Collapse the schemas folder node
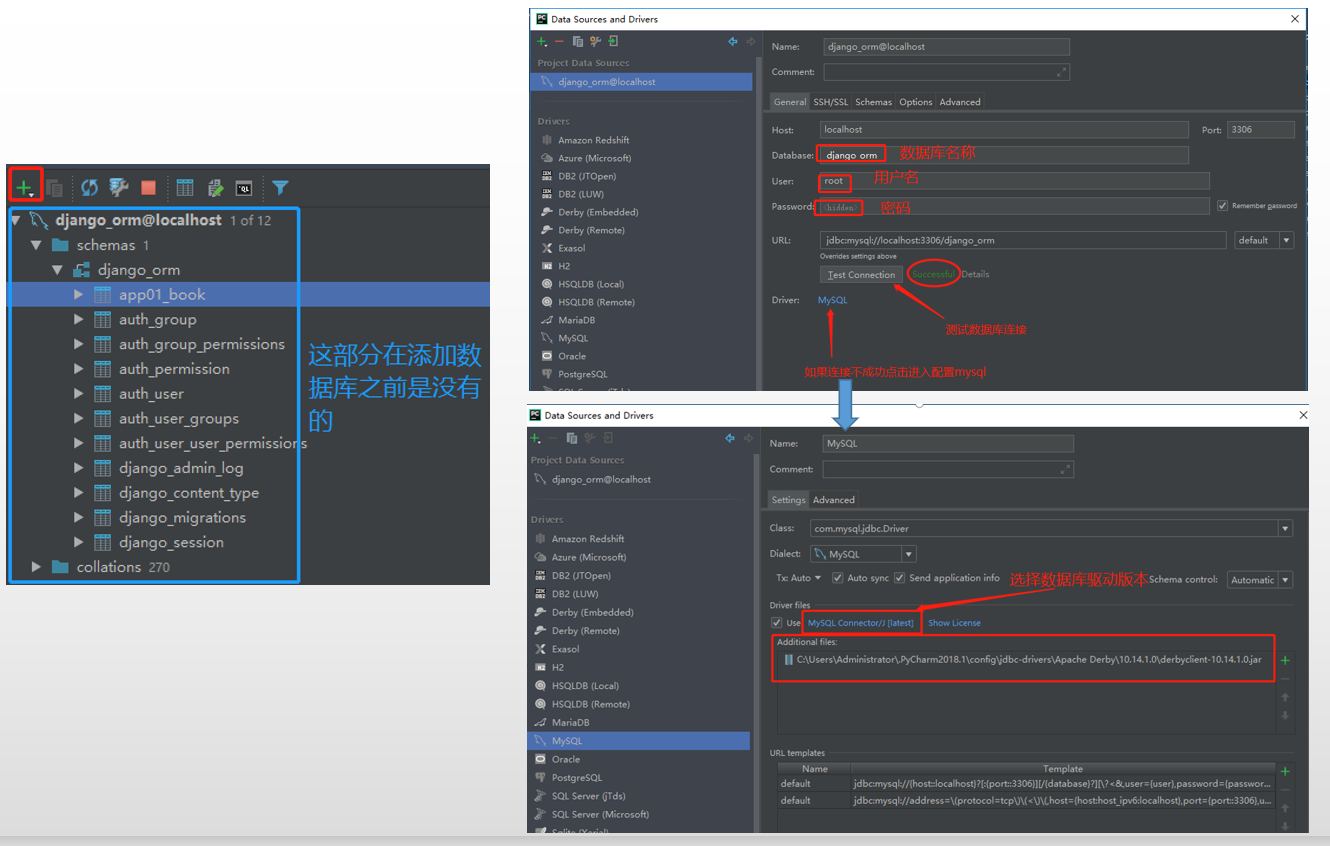Screen dimensions: 1330x846 pyautogui.click(x=37, y=245)
